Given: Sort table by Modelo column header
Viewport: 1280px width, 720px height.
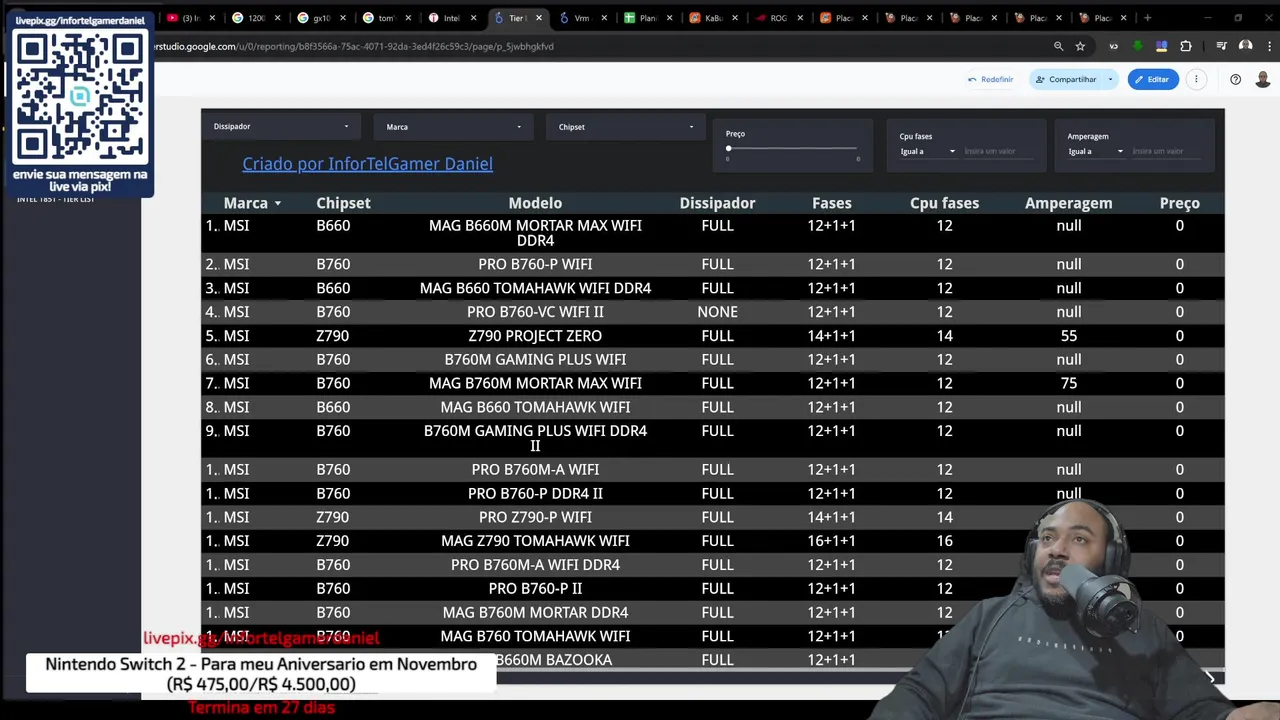Looking at the screenshot, I should tap(535, 203).
